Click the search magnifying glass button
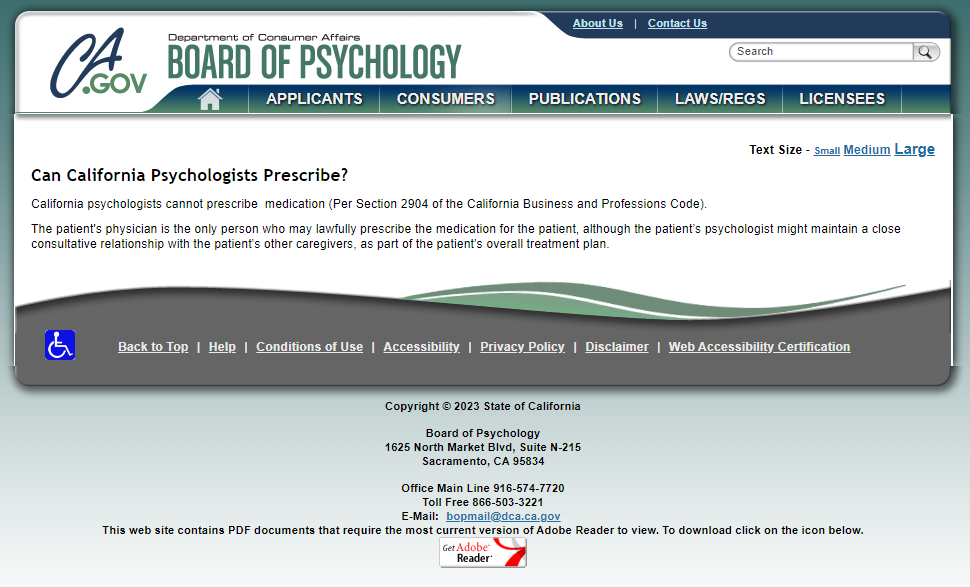This screenshot has height=587, width=970. coord(926,52)
